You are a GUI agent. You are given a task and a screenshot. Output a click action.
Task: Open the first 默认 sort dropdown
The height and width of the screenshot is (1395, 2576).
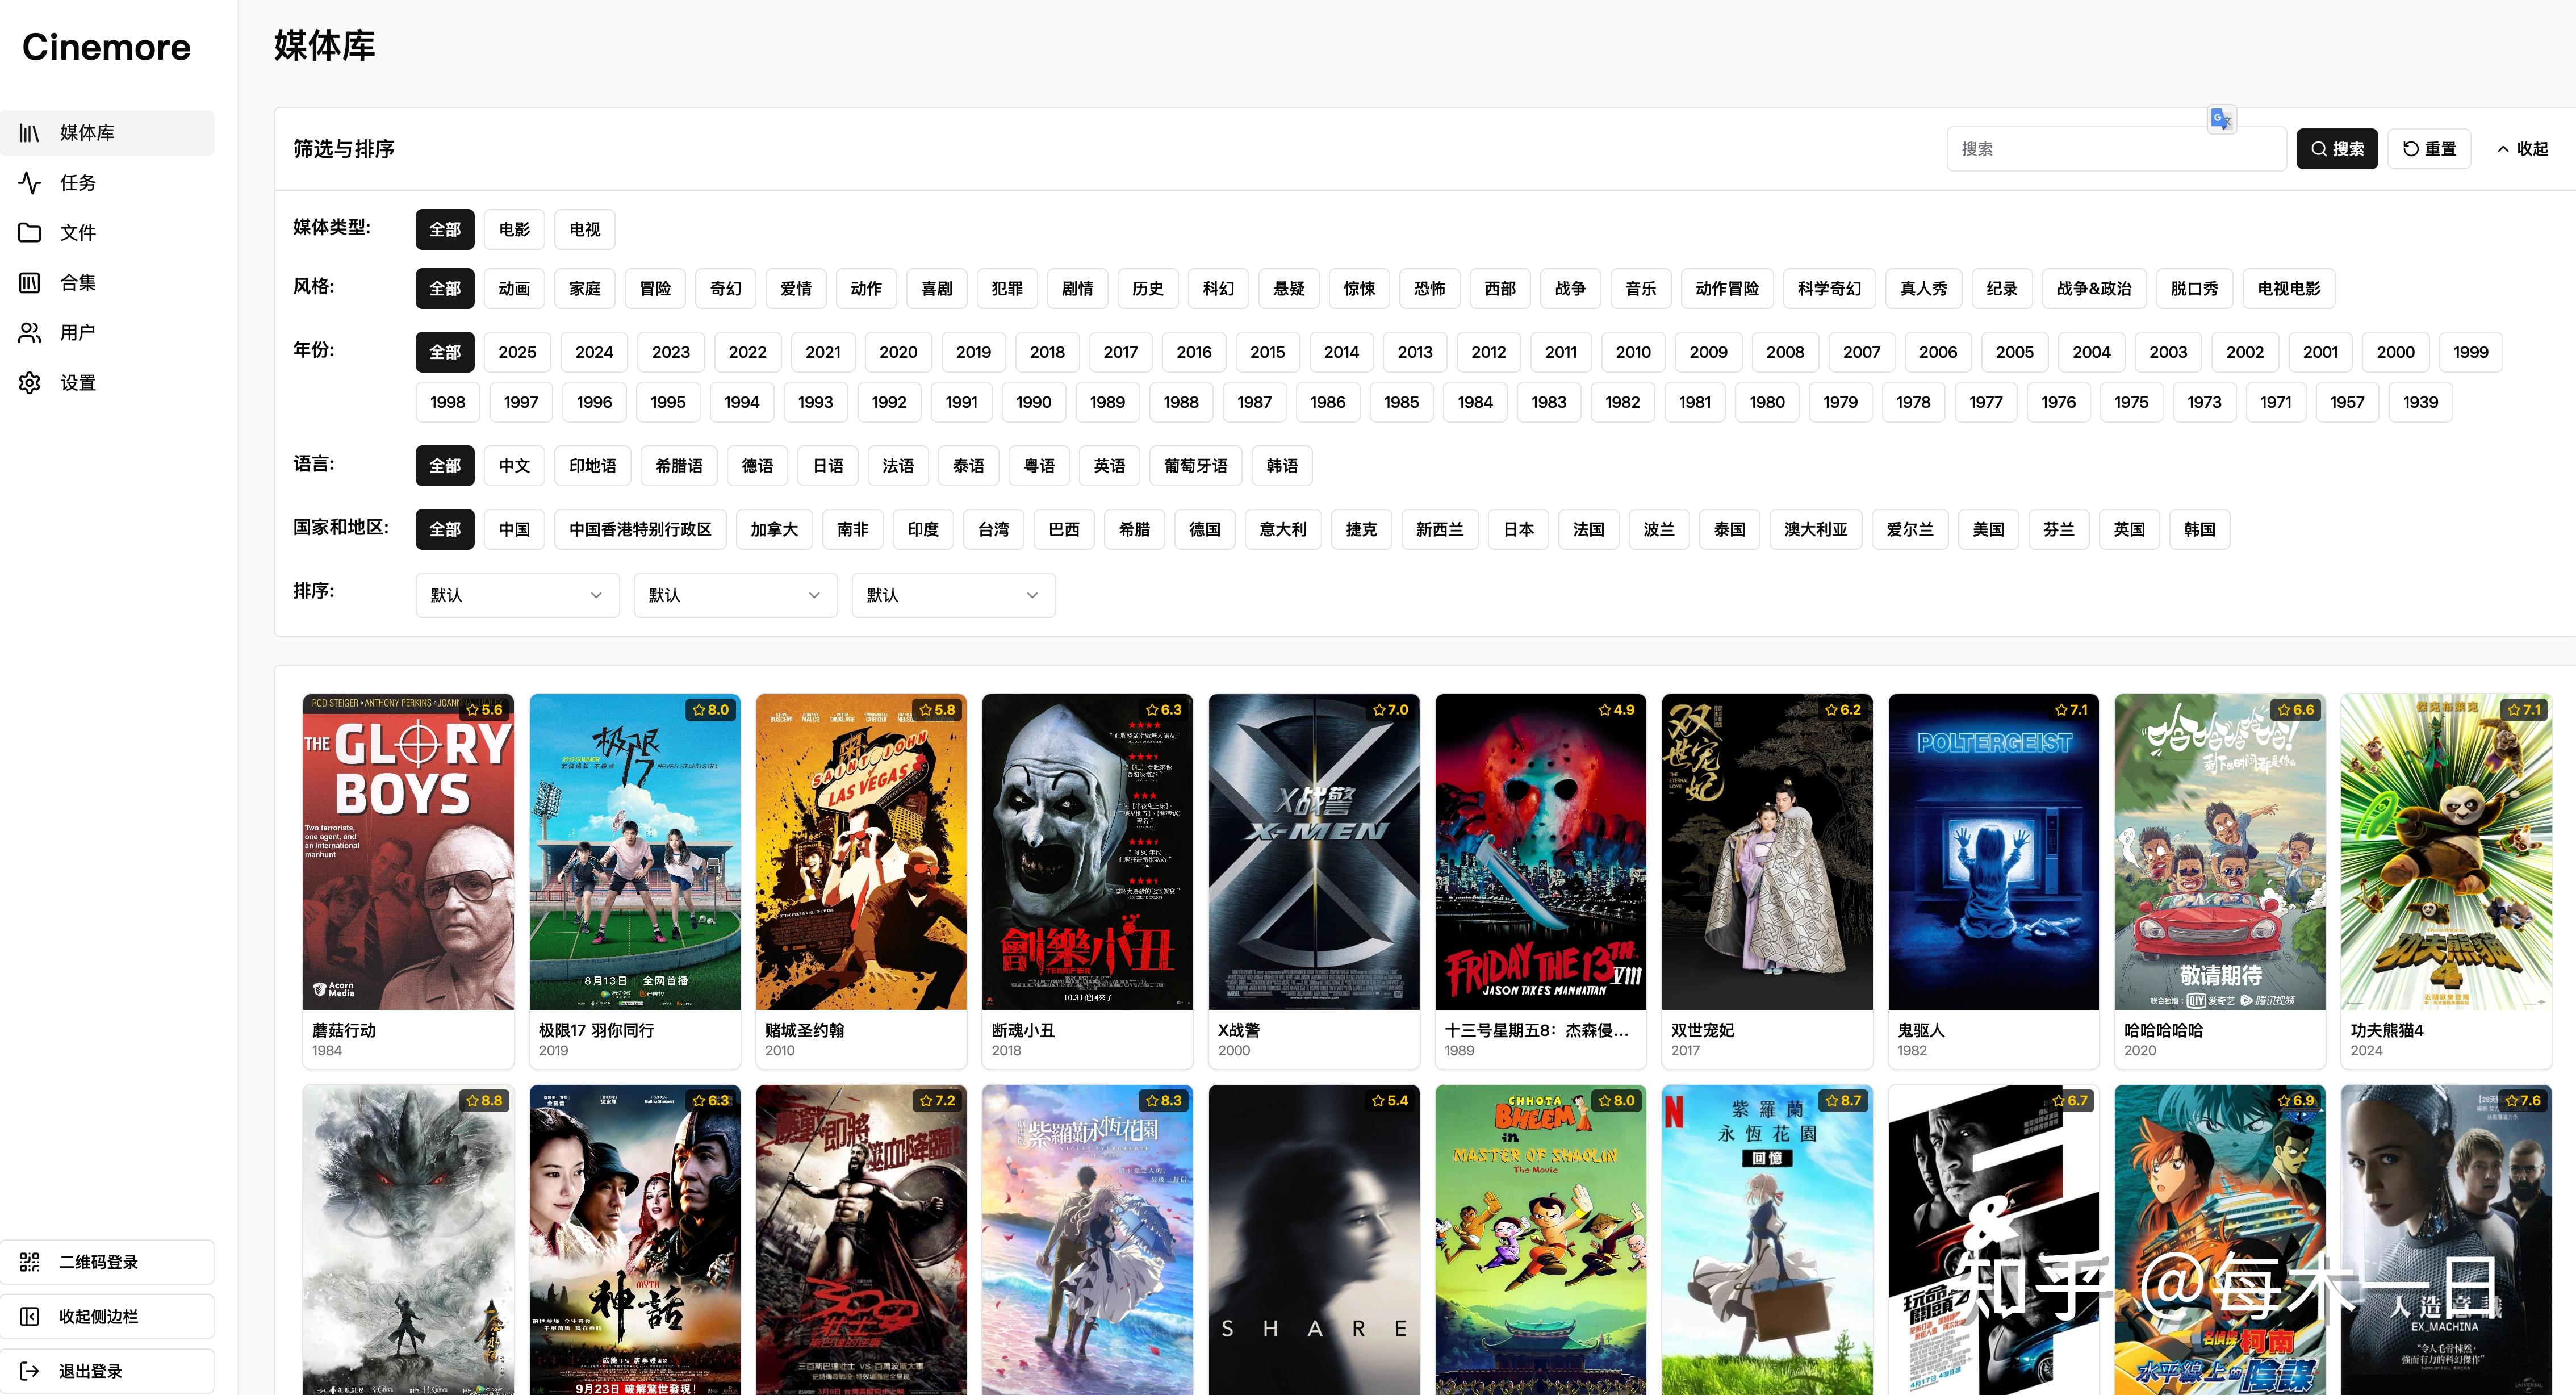[517, 595]
